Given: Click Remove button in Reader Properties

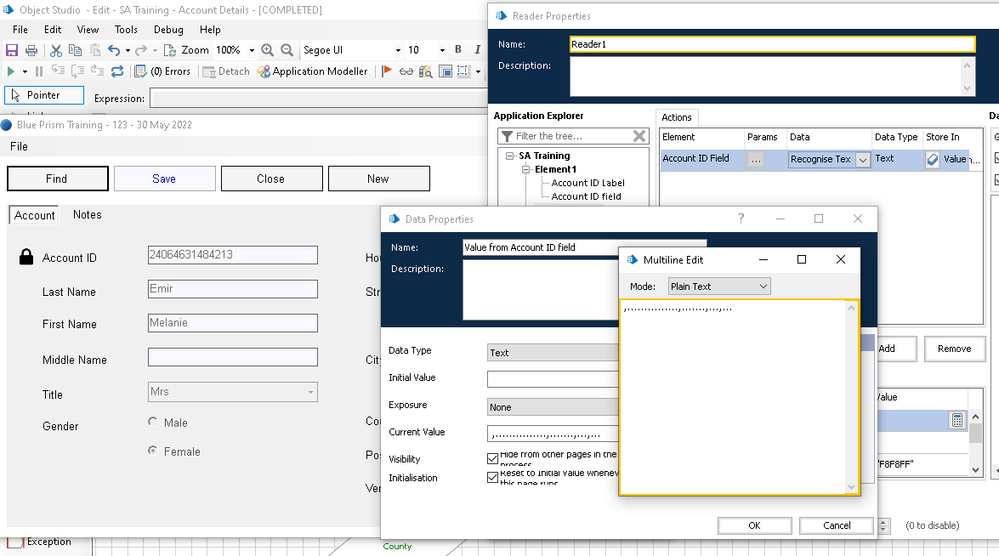Looking at the screenshot, I should (954, 349).
